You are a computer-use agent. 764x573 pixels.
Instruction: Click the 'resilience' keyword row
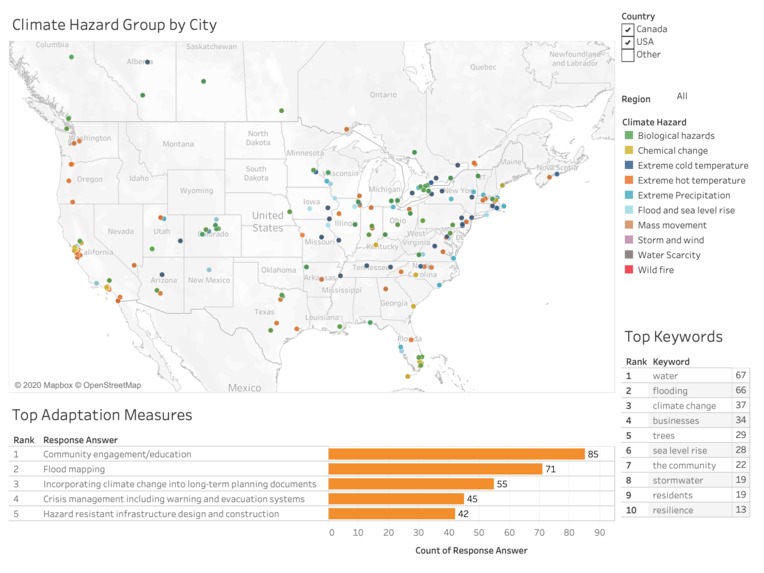click(x=685, y=510)
